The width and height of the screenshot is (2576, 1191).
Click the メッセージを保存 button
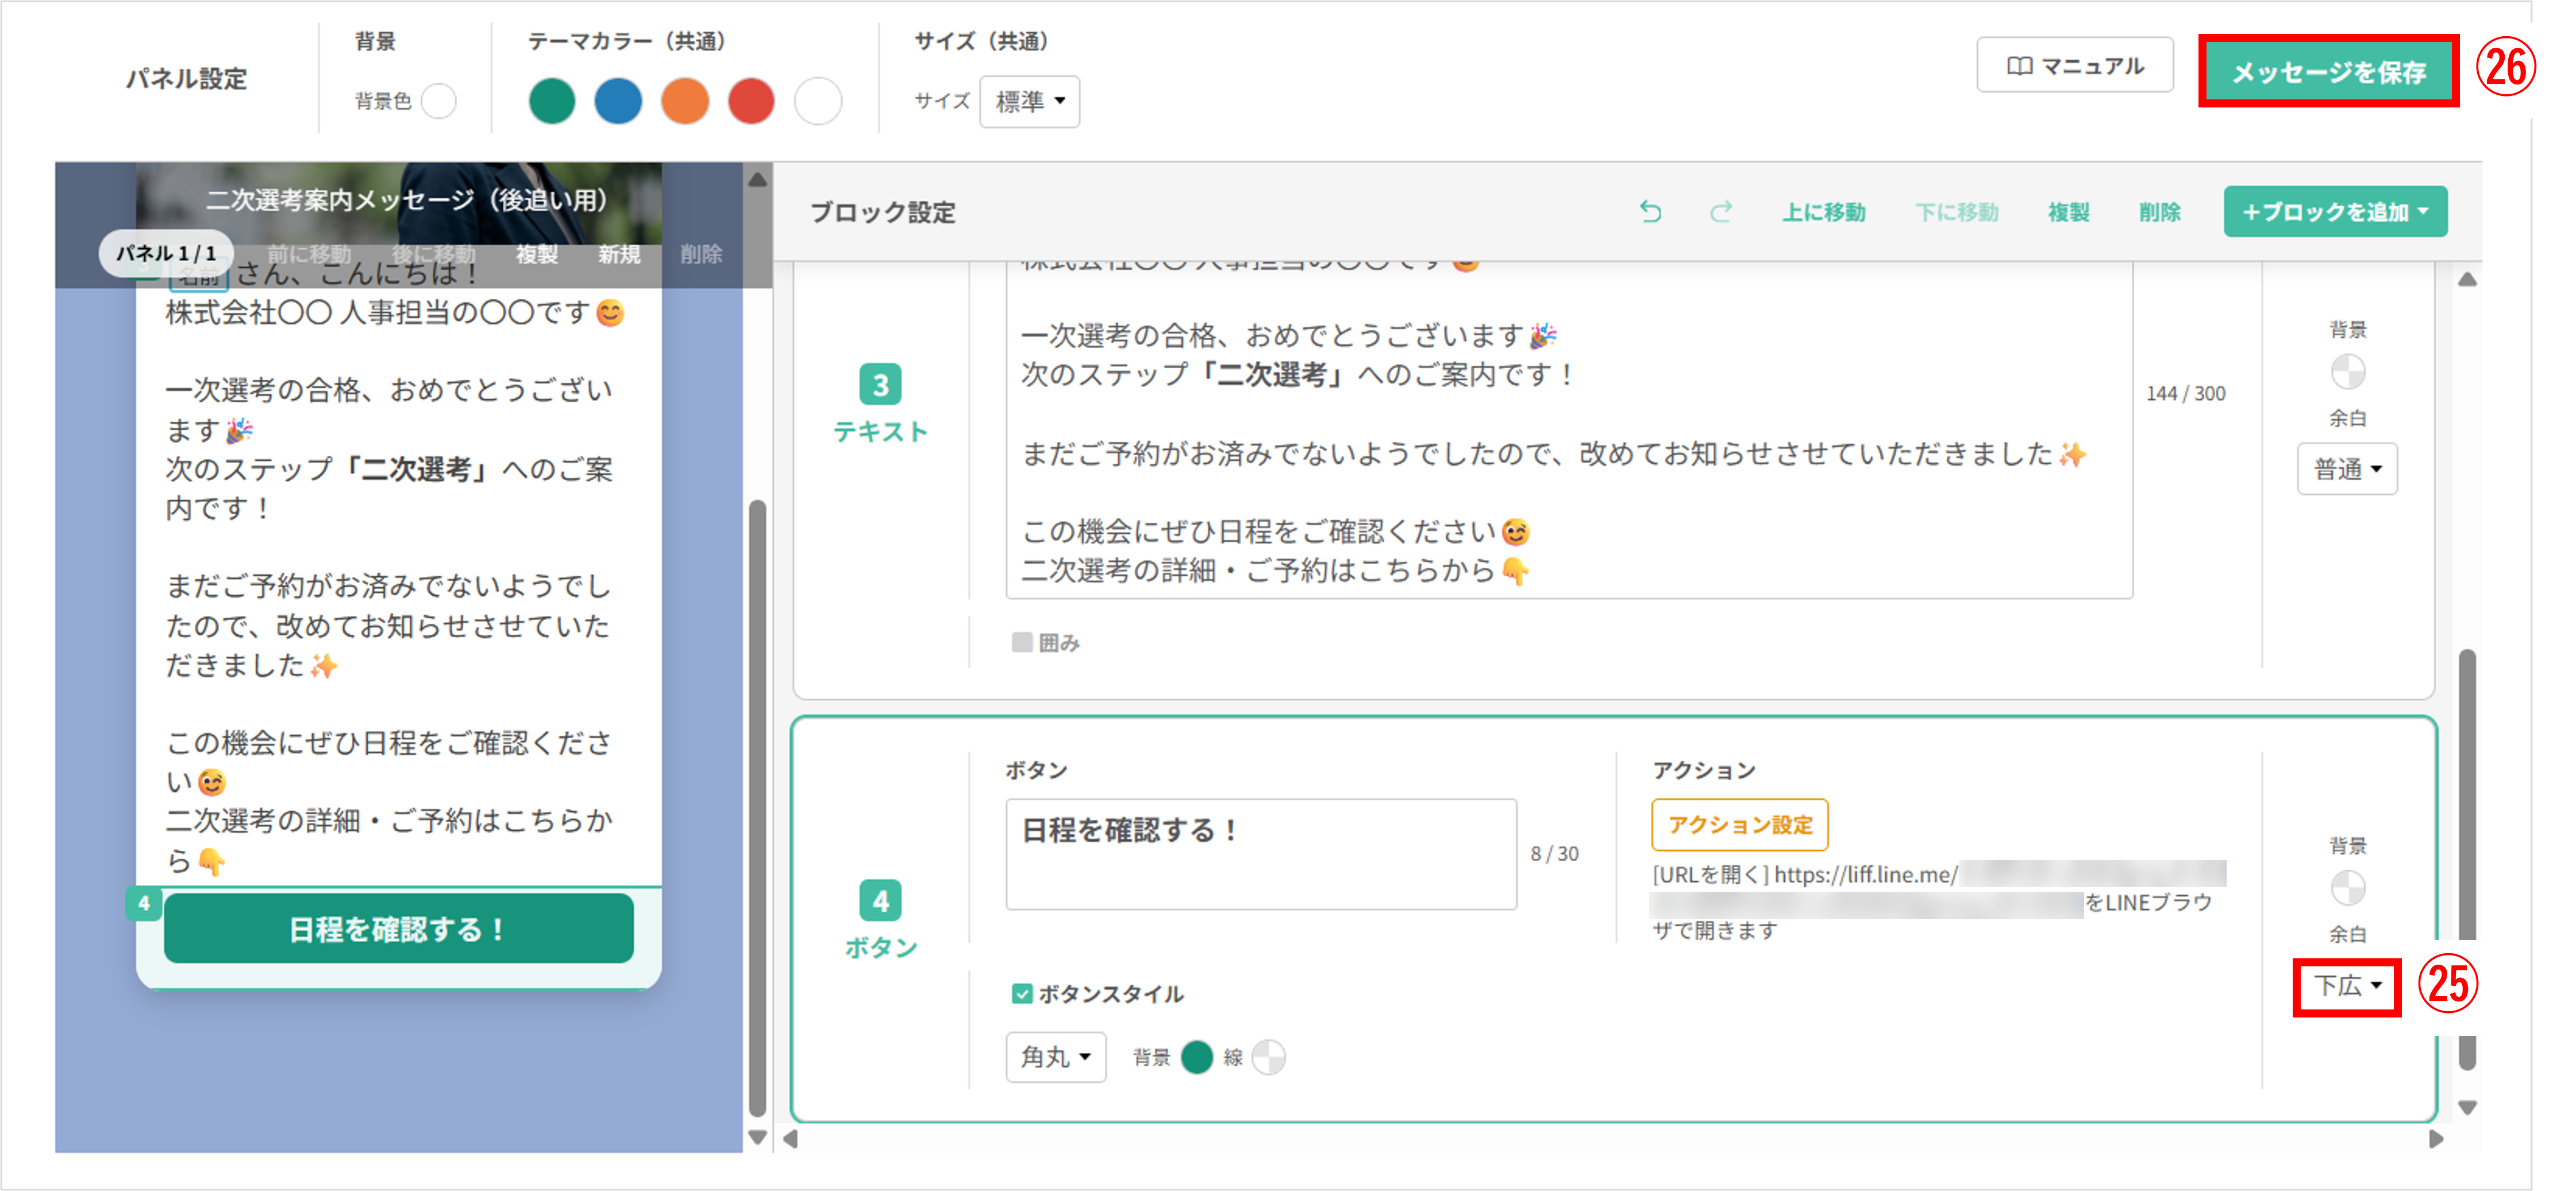coord(2328,72)
